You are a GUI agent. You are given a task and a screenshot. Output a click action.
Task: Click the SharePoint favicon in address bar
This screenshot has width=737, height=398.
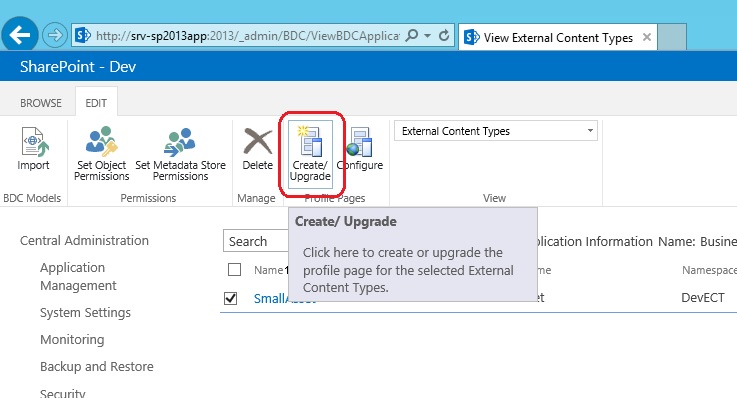(x=83, y=35)
